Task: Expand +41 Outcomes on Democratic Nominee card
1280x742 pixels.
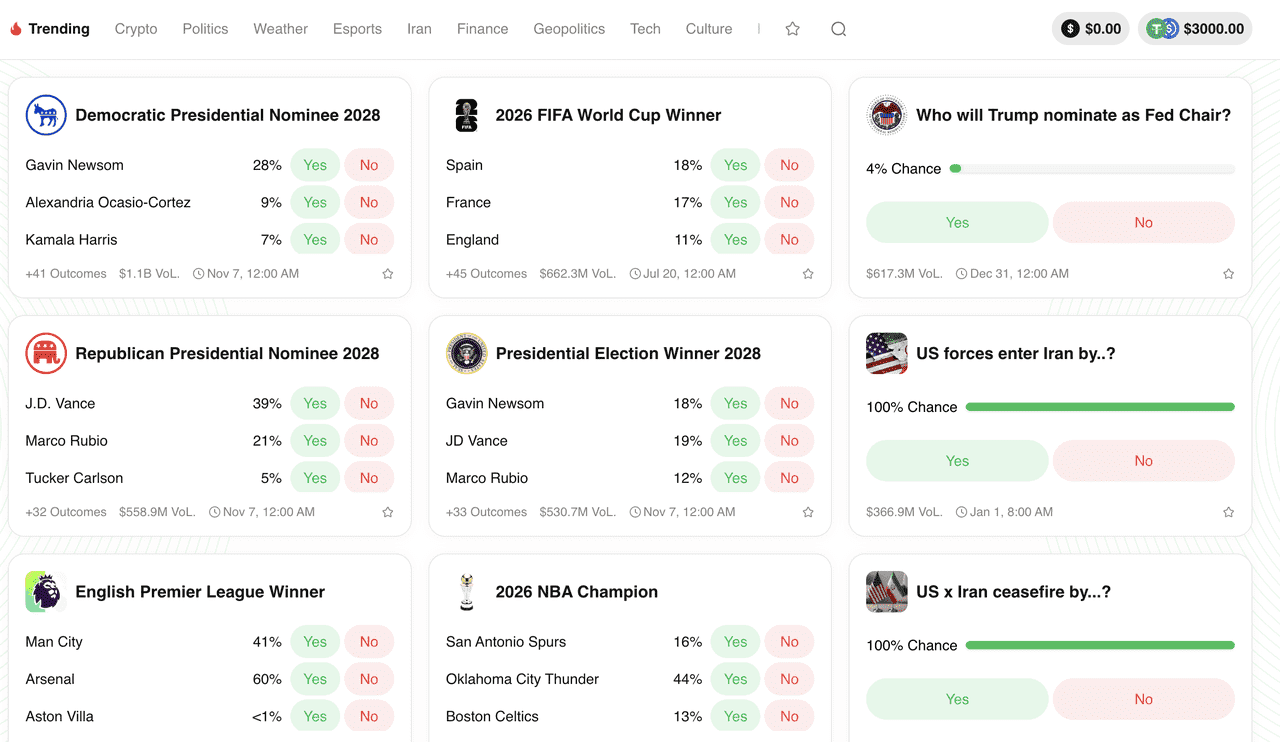Action: [x=66, y=274]
